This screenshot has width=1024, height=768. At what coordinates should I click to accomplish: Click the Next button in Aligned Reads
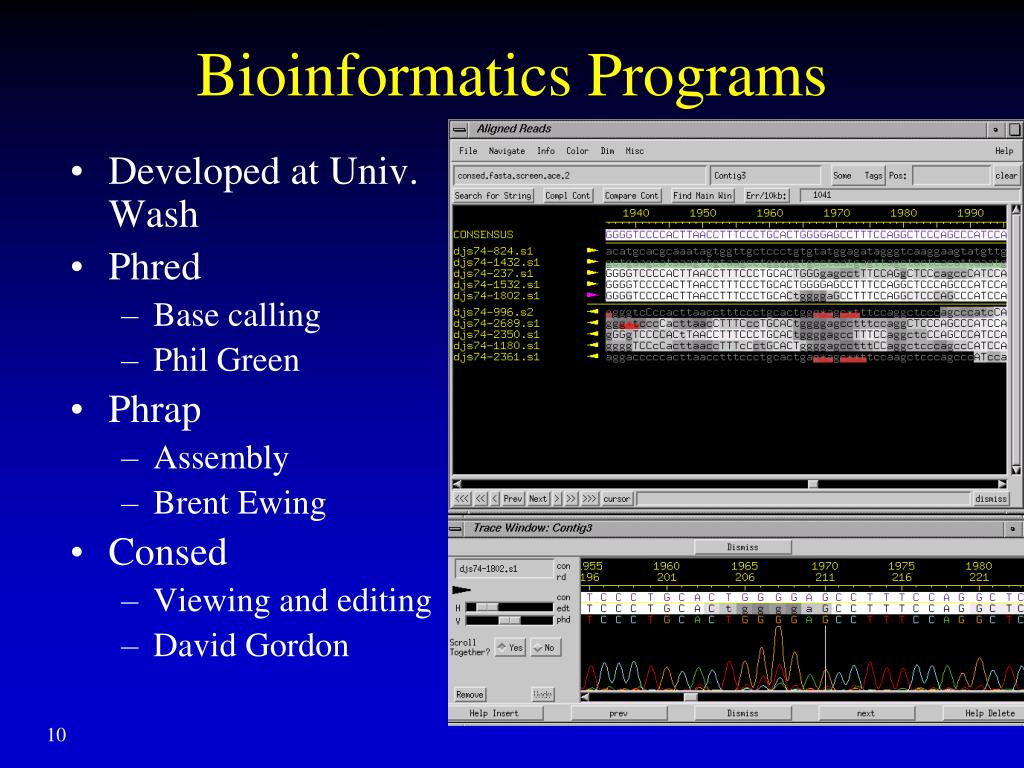point(538,498)
